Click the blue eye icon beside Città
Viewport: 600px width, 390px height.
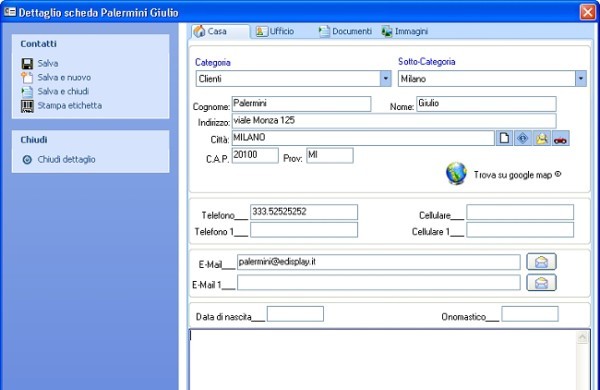[523, 138]
